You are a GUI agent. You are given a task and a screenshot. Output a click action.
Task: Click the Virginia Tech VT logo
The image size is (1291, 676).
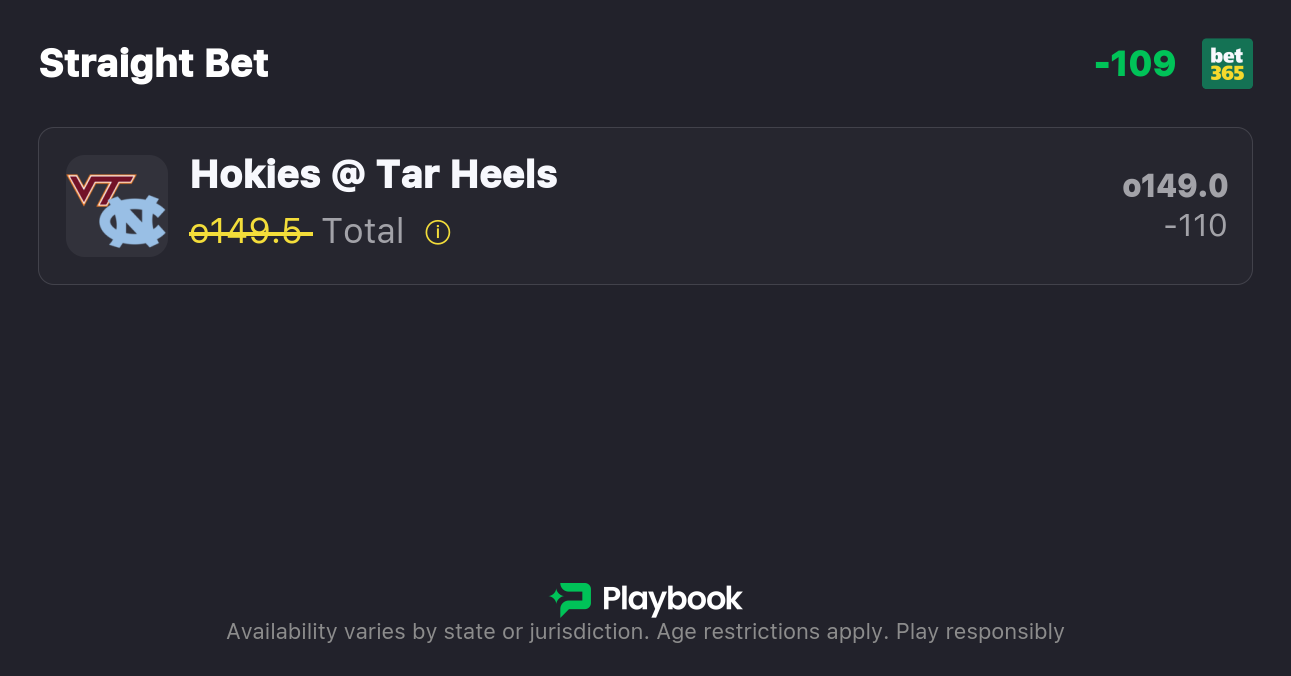[100, 187]
